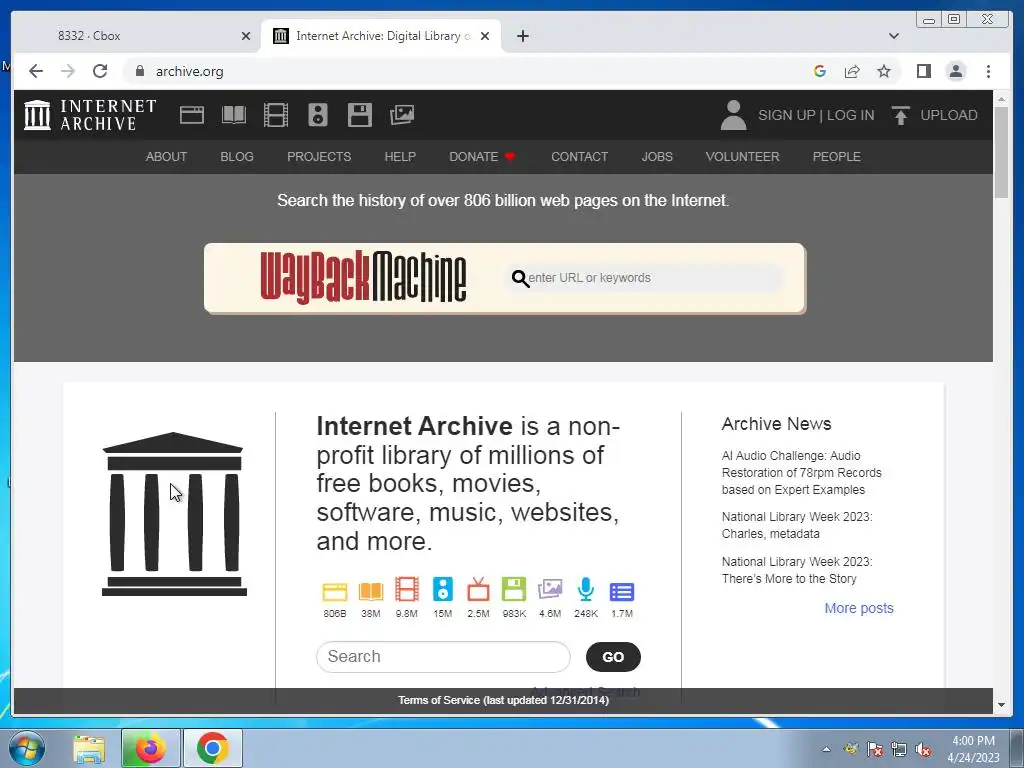
Task: Click the Internet Archive logo in the header
Action: [x=90, y=115]
